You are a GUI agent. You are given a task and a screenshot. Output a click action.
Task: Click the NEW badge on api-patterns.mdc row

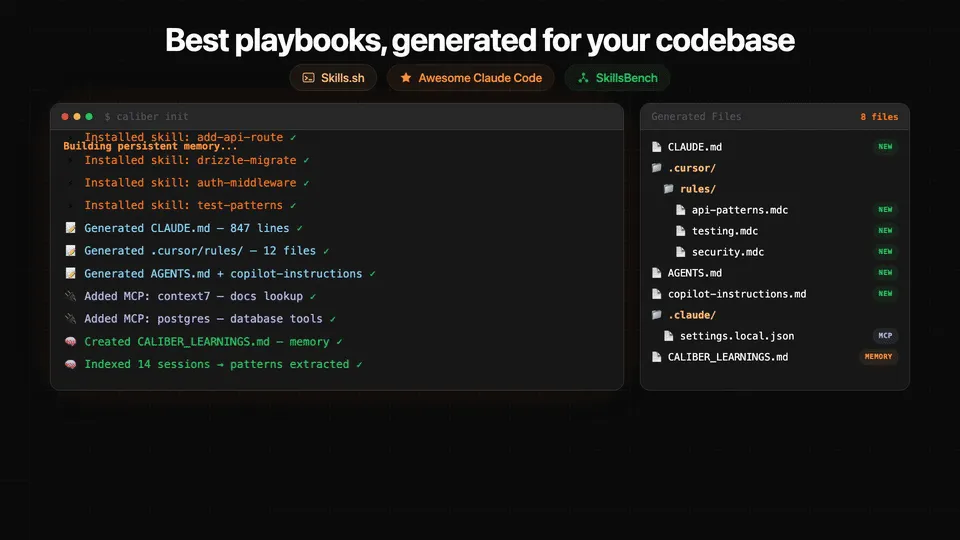tap(885, 210)
